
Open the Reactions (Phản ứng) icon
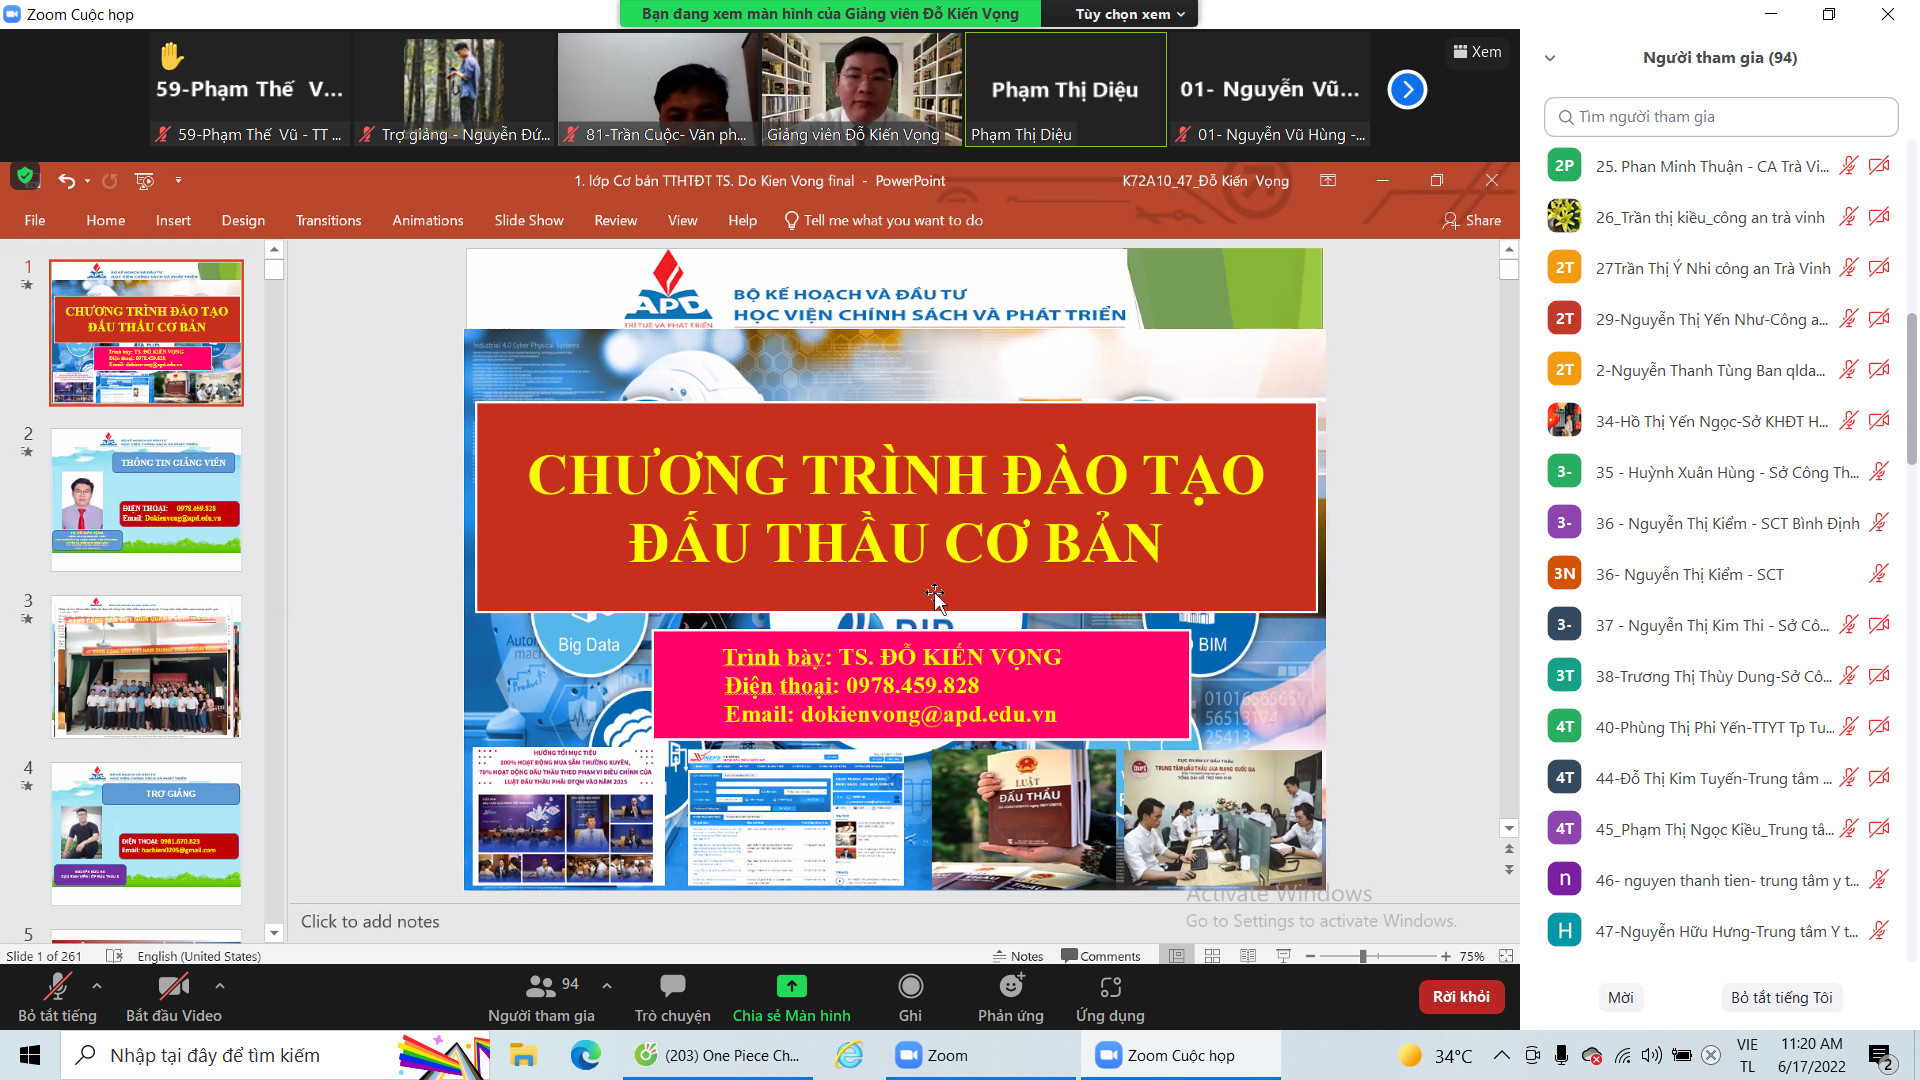(x=1010, y=987)
